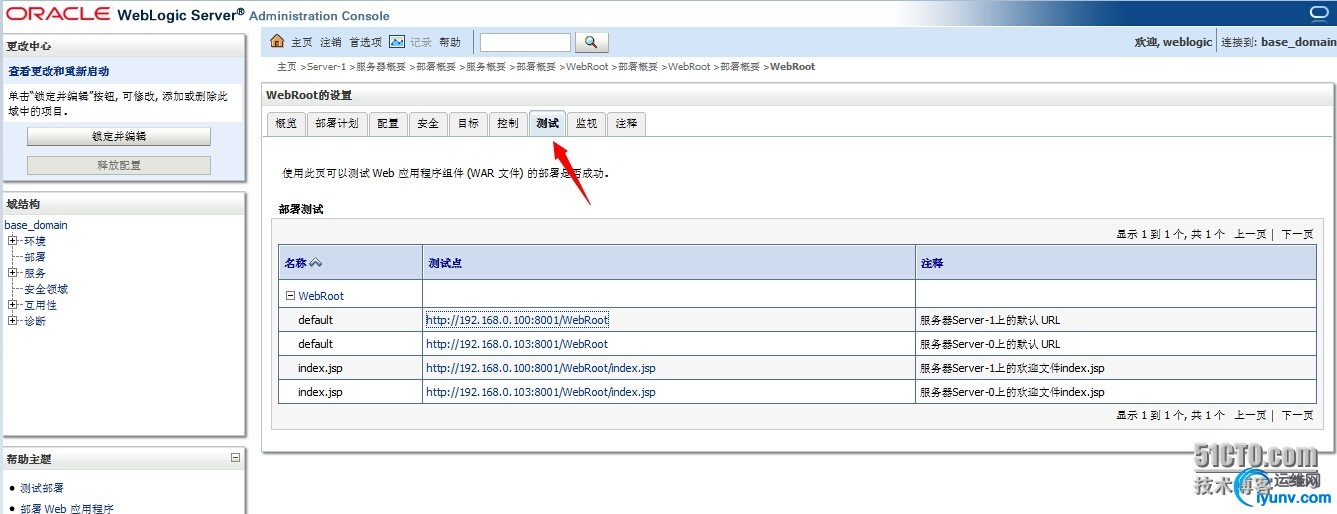This screenshot has width=1337, height=514.
Task: Expand the 环境 tree node
Action: (x=12, y=241)
